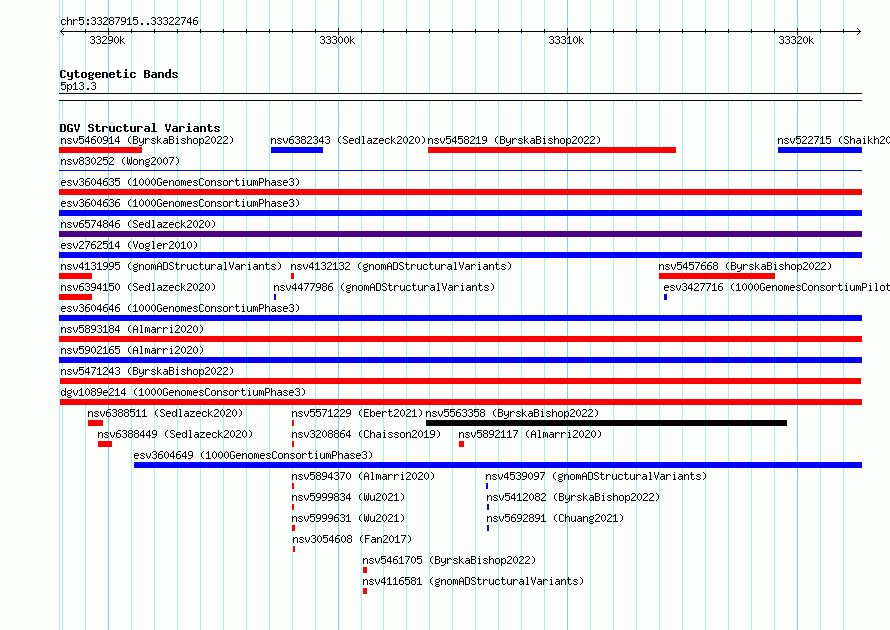Click esv2762514 (Vogler2010) label
The width and height of the screenshot is (890, 630).
[129, 245]
